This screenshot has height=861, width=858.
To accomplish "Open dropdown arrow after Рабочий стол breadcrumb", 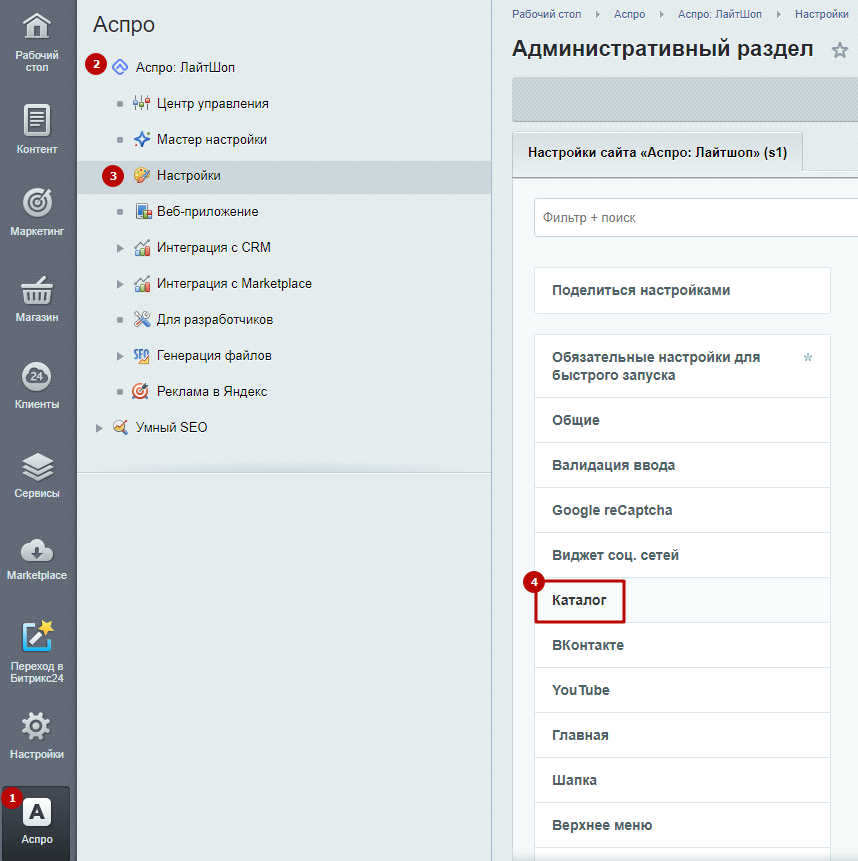I will (x=598, y=15).
